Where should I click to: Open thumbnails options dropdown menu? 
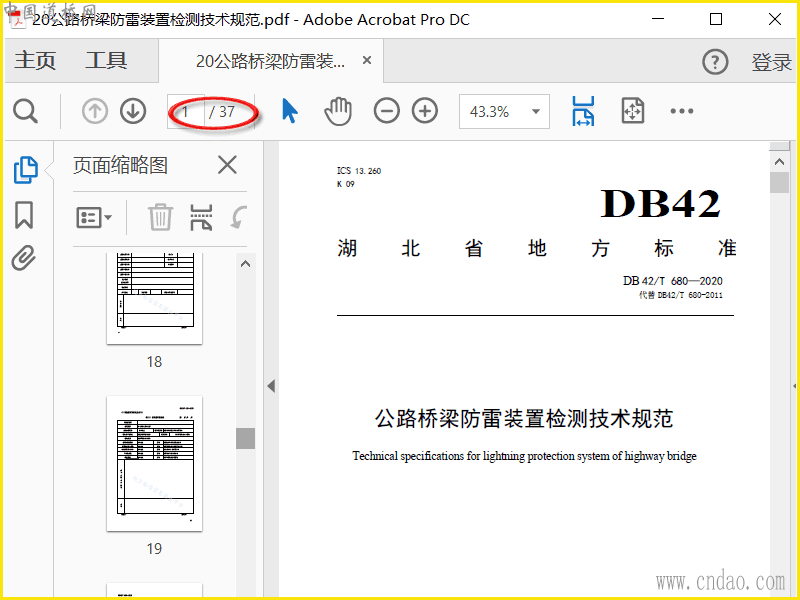pyautogui.click(x=94, y=217)
